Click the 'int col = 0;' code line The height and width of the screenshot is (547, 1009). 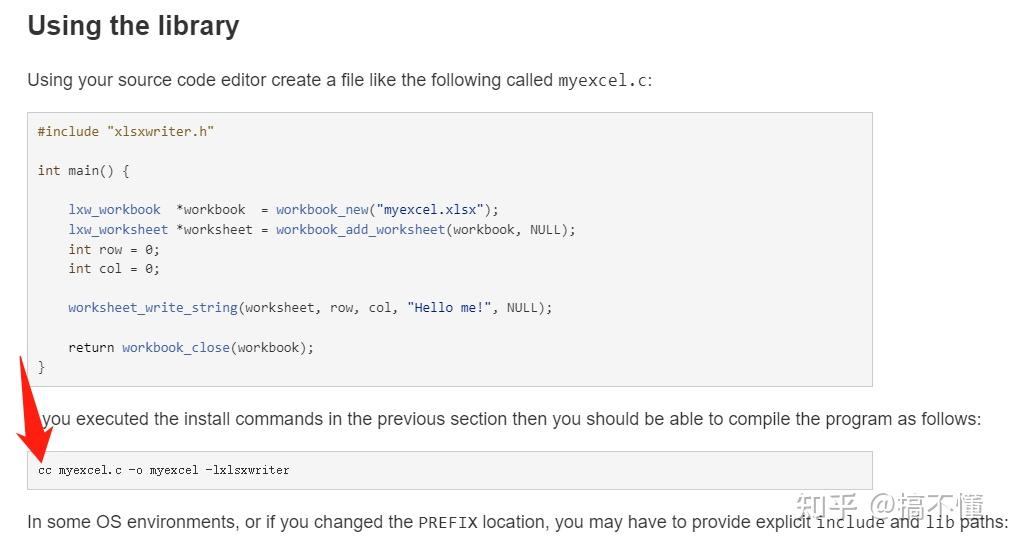(x=114, y=269)
